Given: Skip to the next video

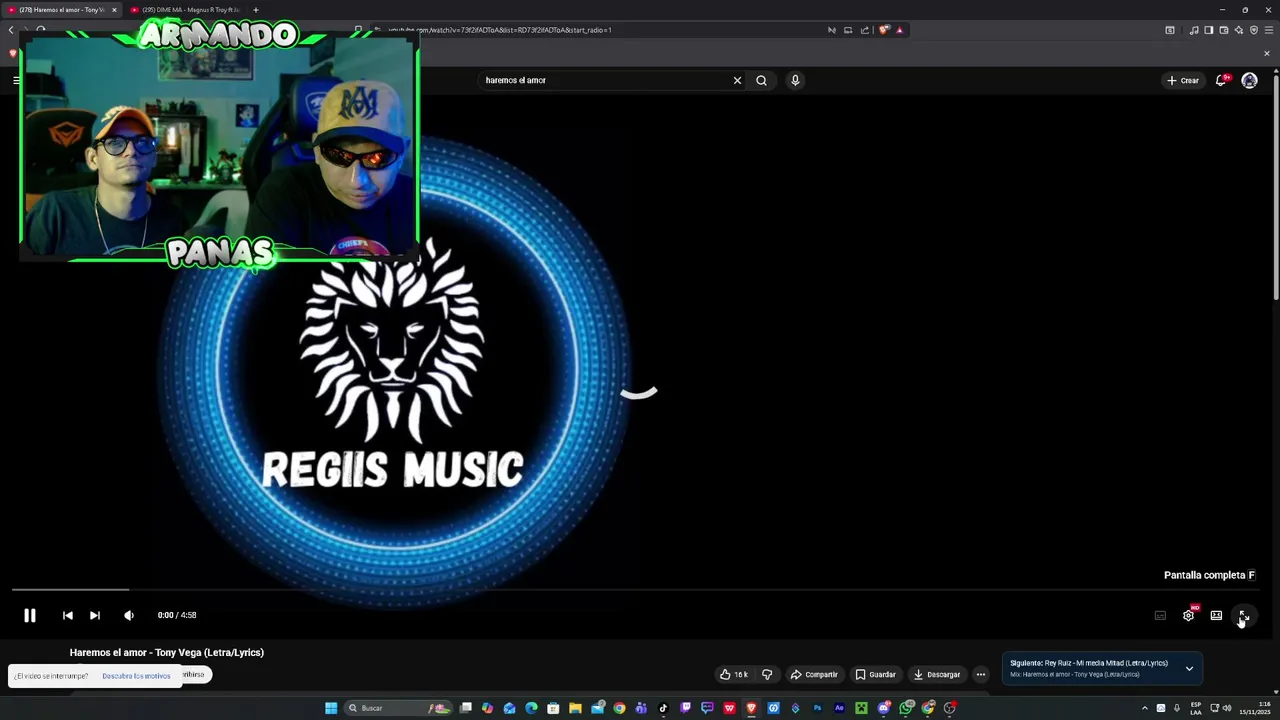Looking at the screenshot, I should point(94,615).
